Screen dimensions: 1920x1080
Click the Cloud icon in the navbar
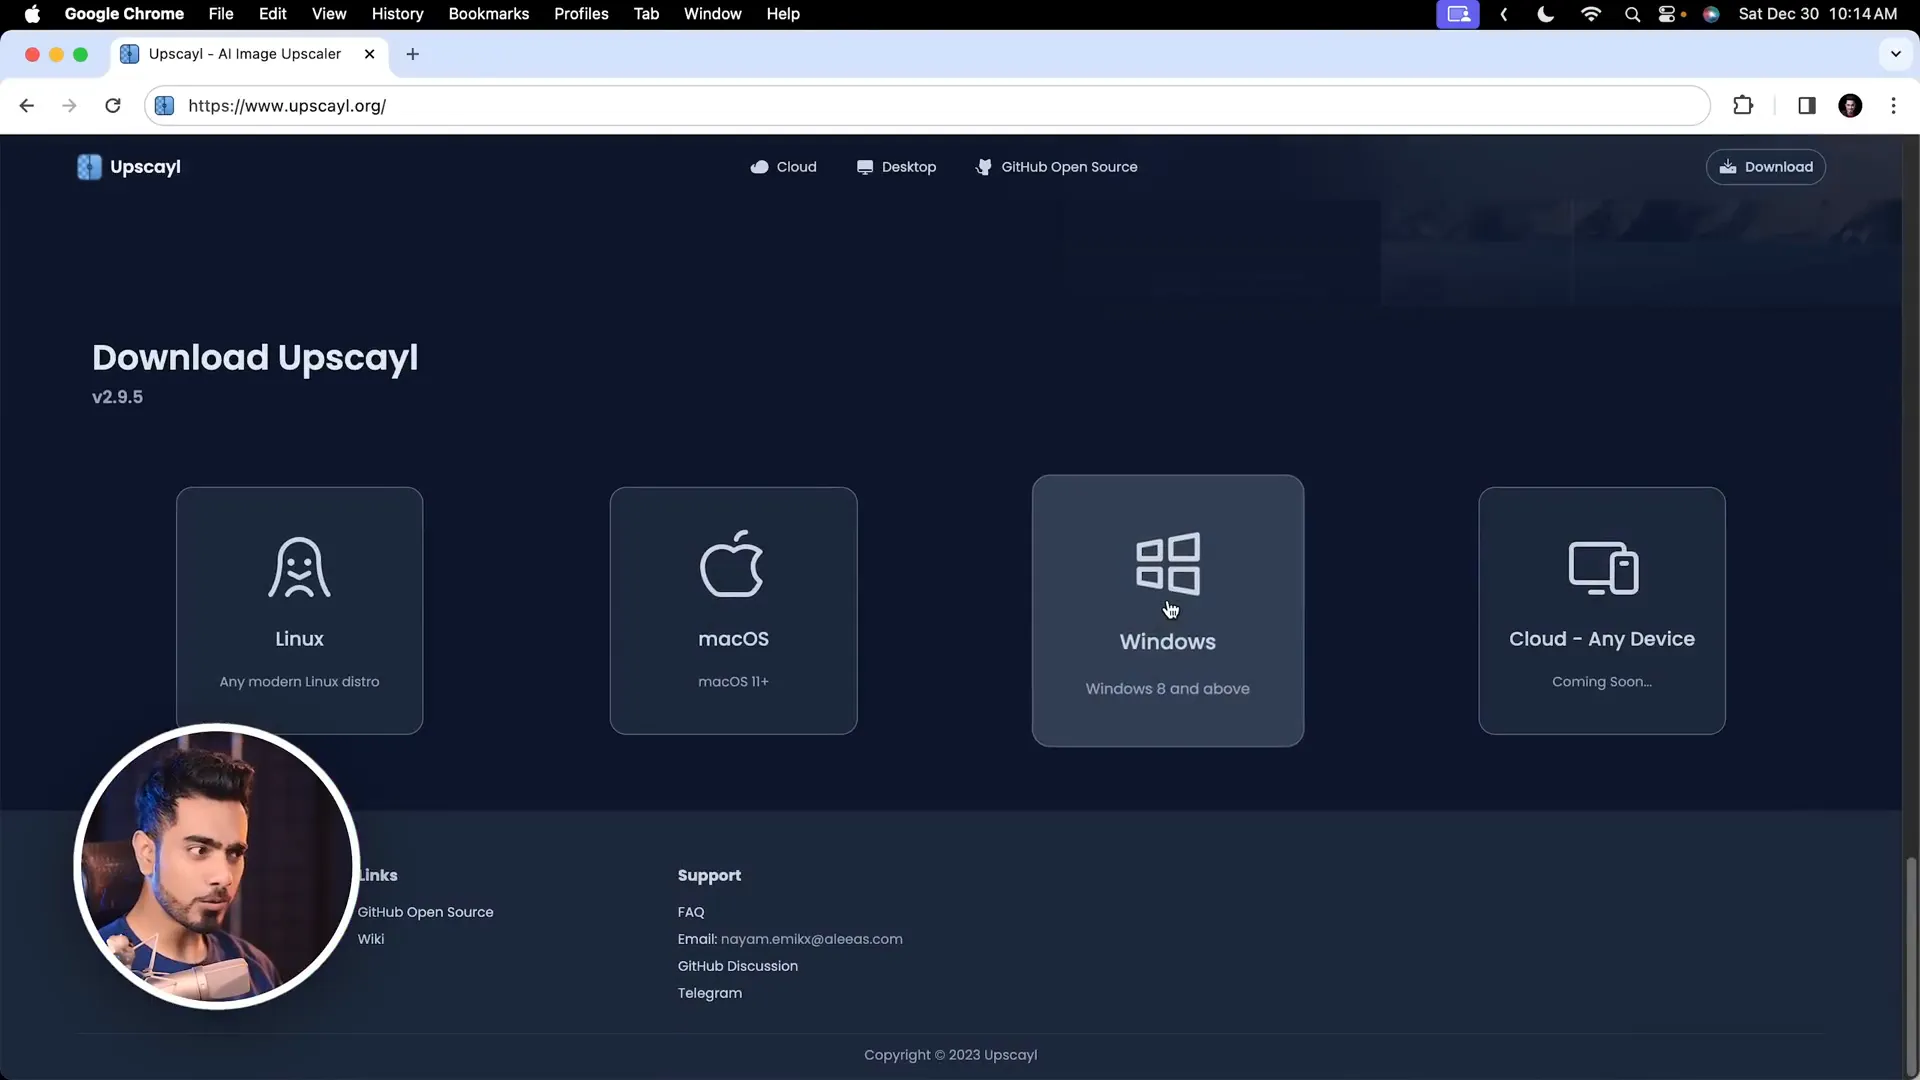(x=760, y=167)
